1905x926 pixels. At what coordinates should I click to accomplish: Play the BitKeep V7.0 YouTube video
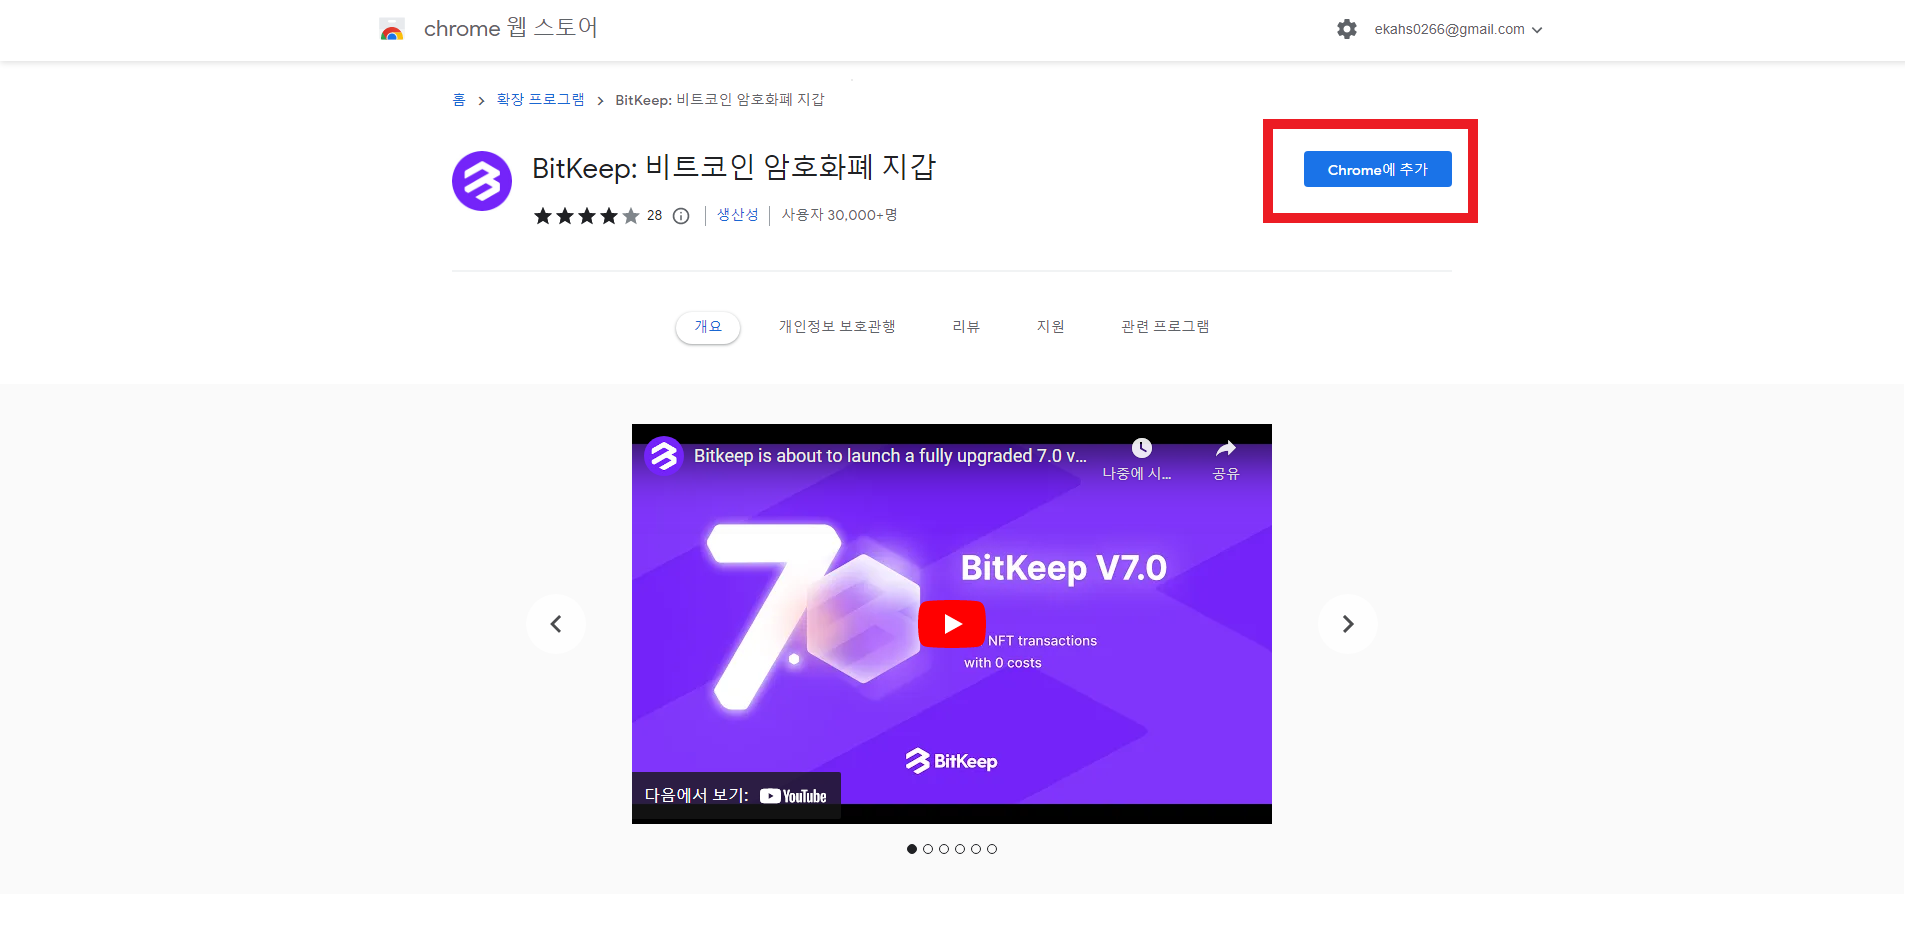[951, 624]
